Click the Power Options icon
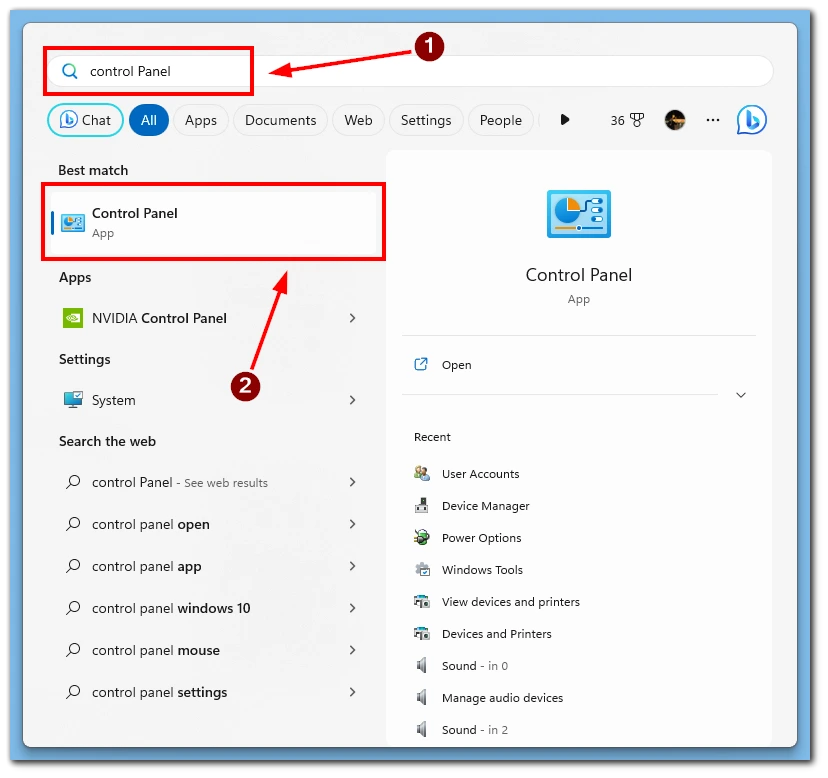Screen dimensions: 828x778 coord(421,537)
